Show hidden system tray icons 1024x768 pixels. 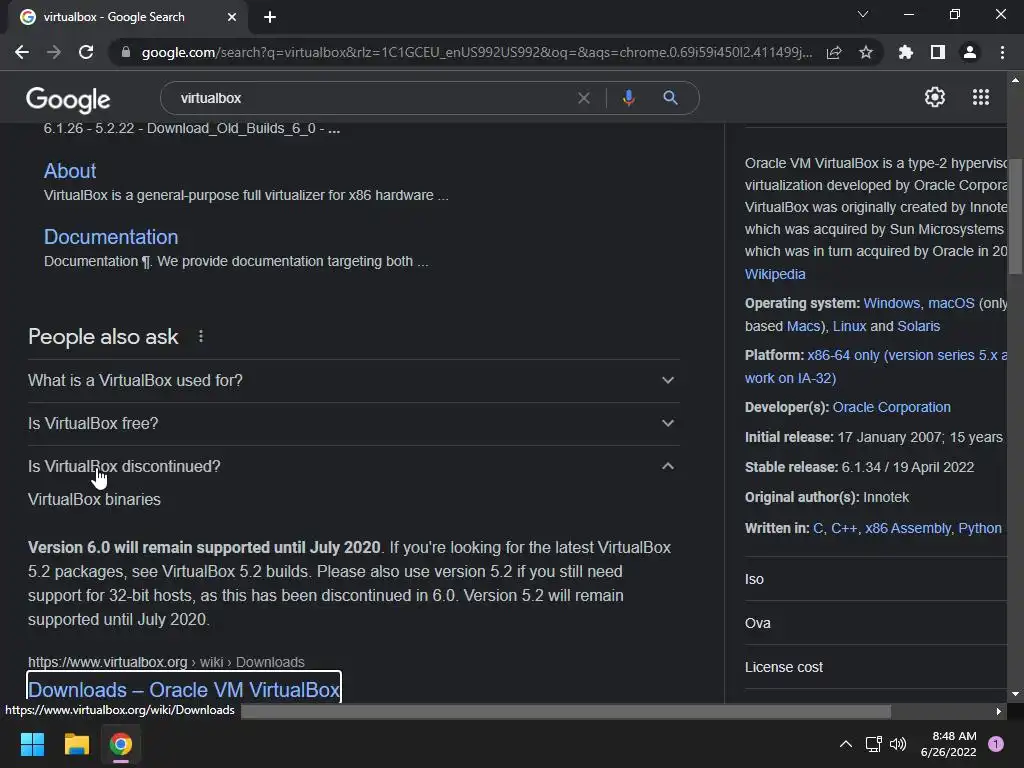[x=846, y=744]
